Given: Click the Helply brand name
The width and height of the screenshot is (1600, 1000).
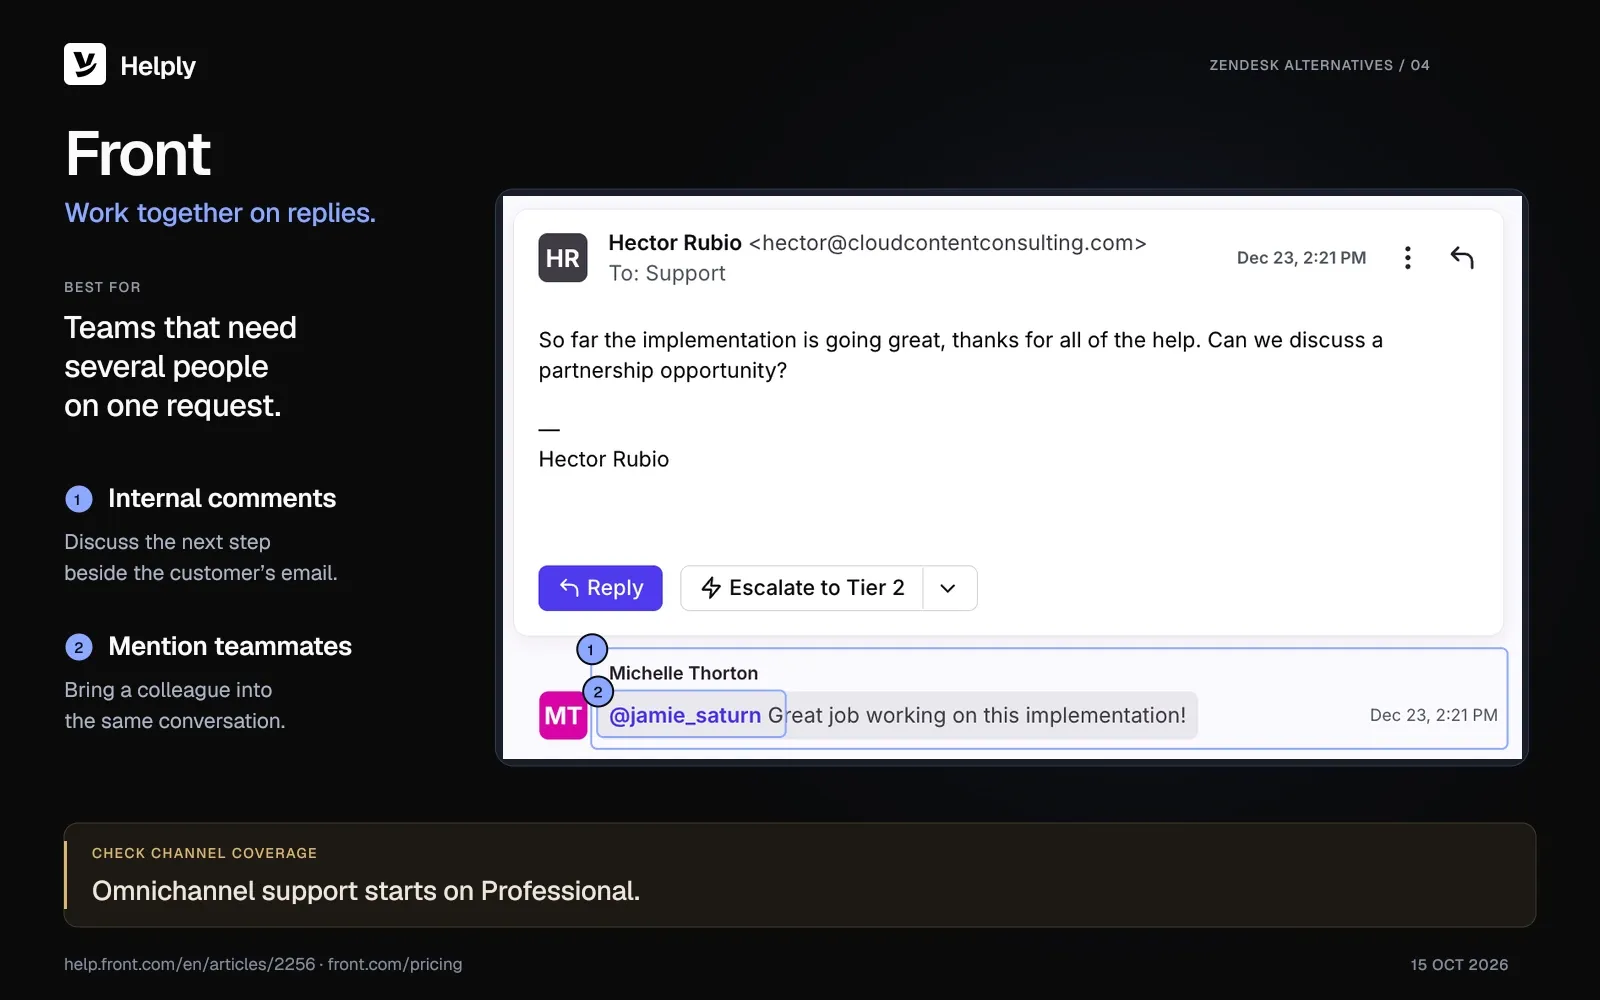Looking at the screenshot, I should point(158,66).
